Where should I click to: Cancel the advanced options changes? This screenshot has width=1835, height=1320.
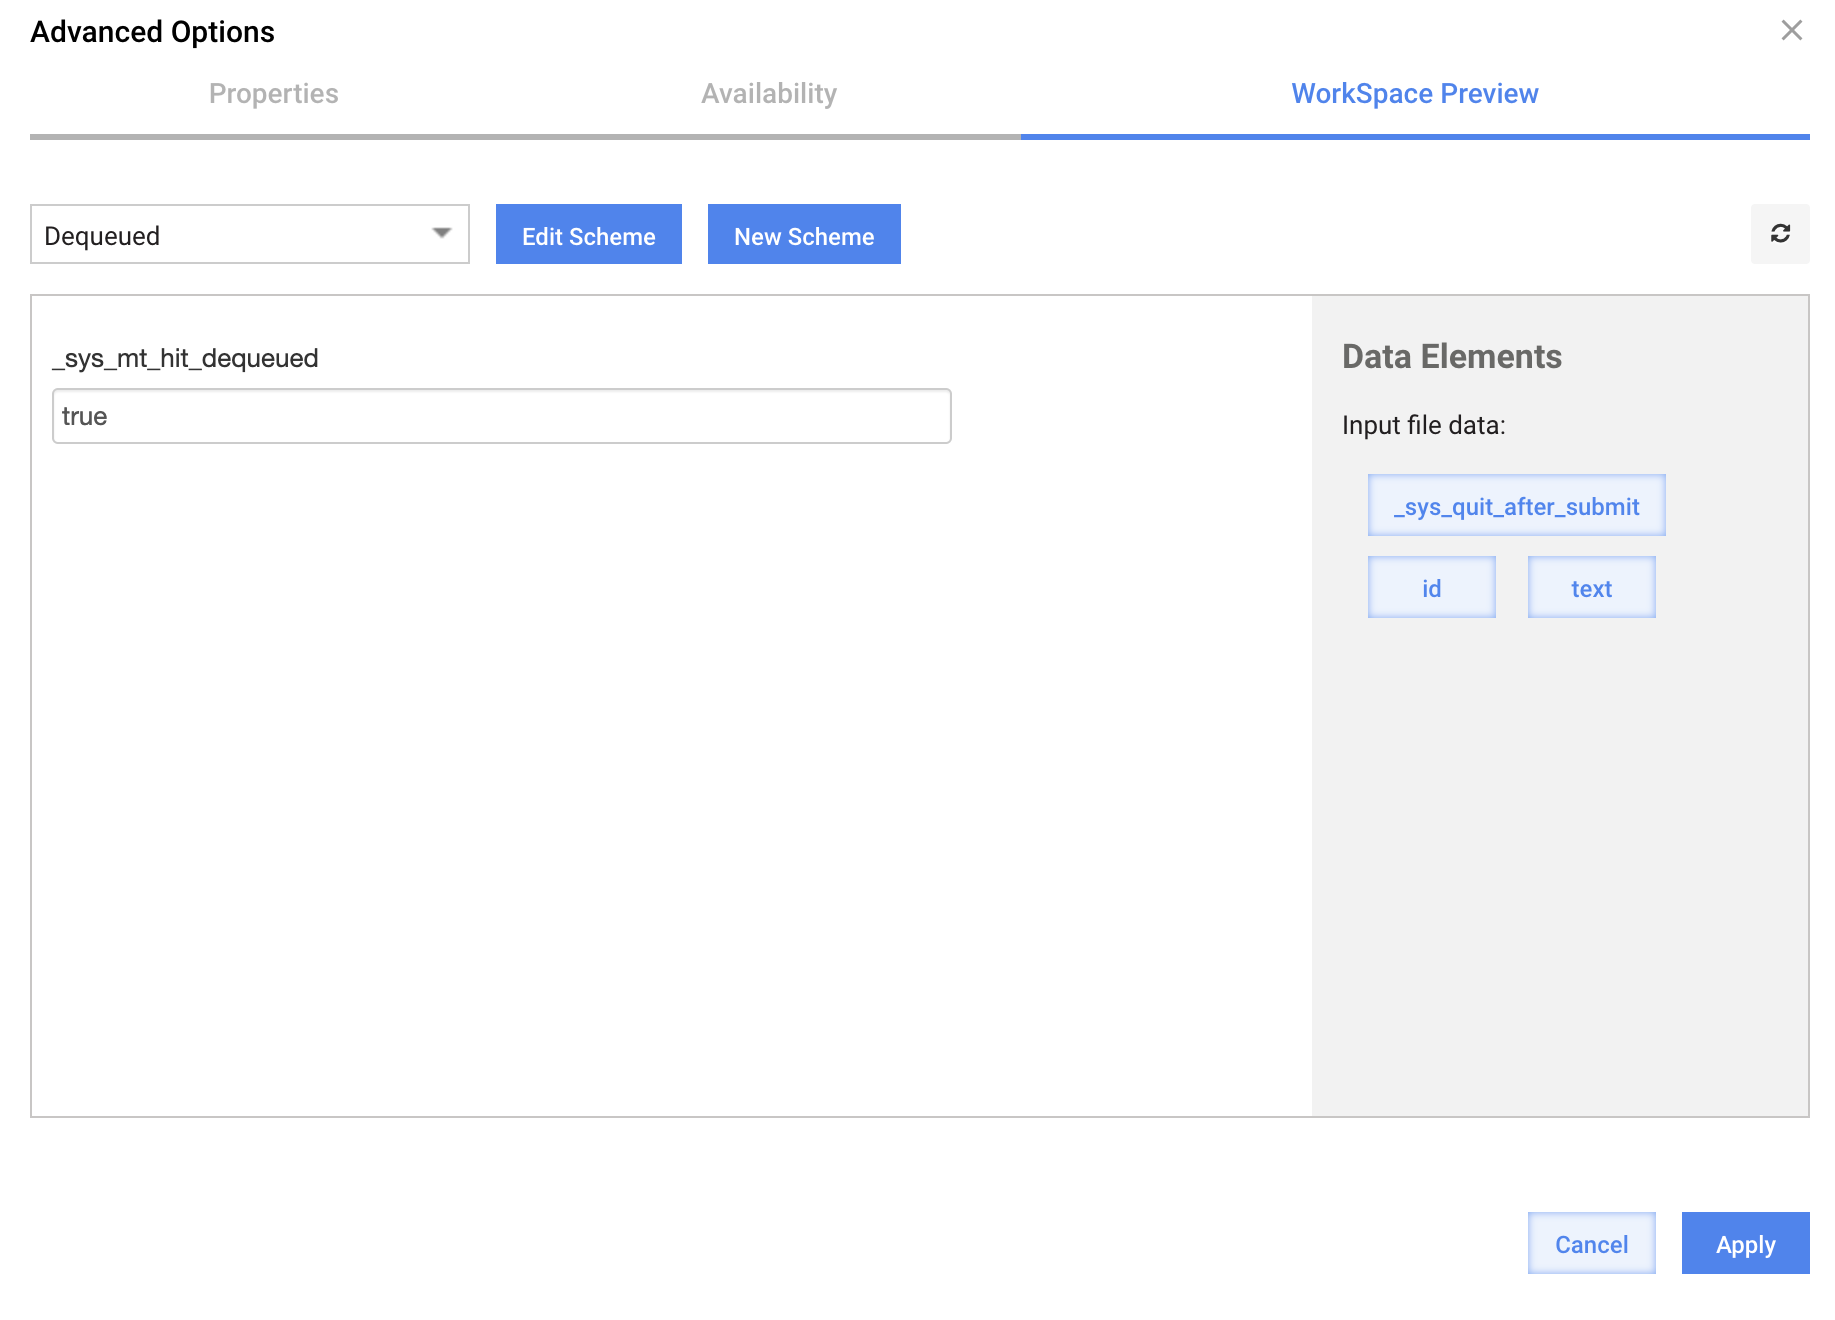point(1591,1244)
